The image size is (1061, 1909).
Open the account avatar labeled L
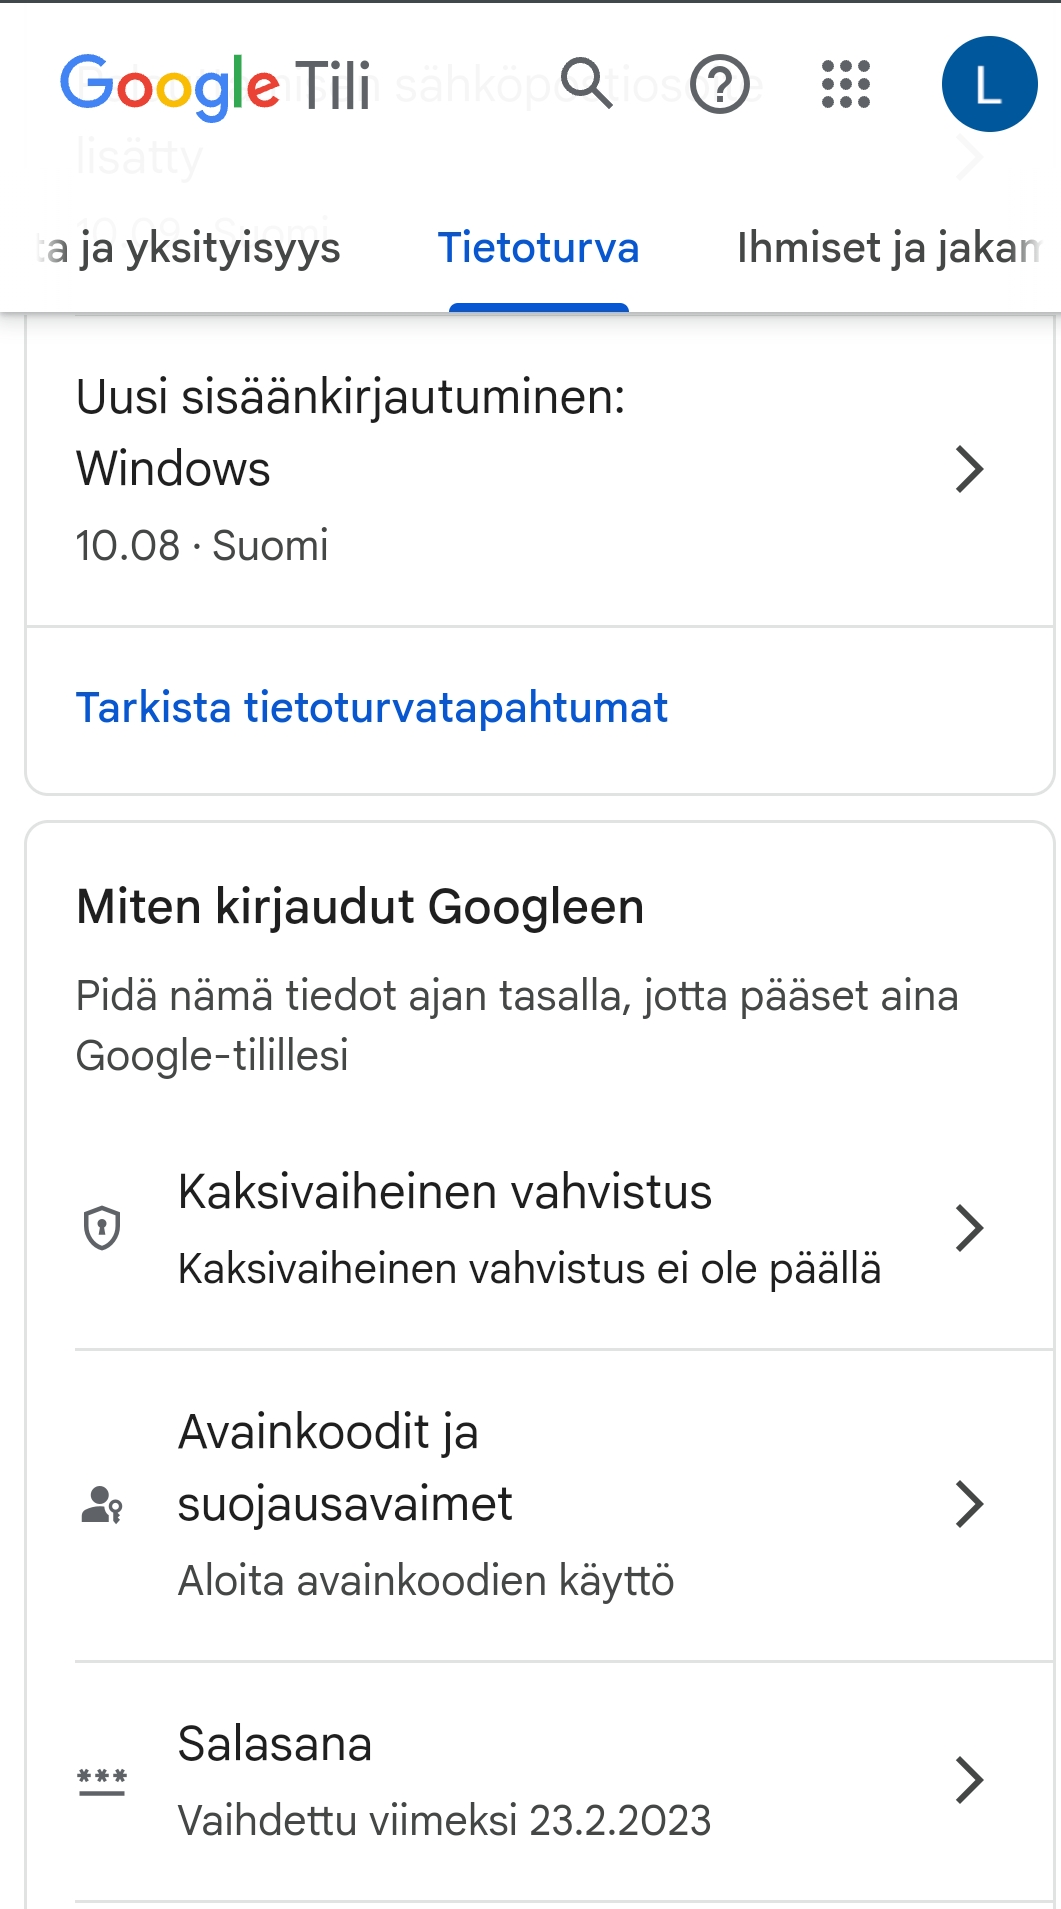989,85
